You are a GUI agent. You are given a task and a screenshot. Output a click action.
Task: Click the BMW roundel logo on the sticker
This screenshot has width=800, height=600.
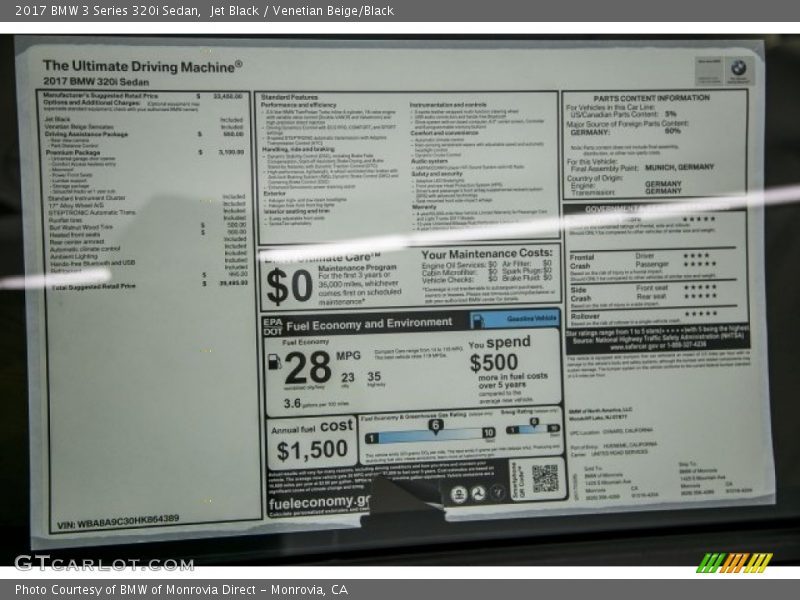[x=738, y=68]
